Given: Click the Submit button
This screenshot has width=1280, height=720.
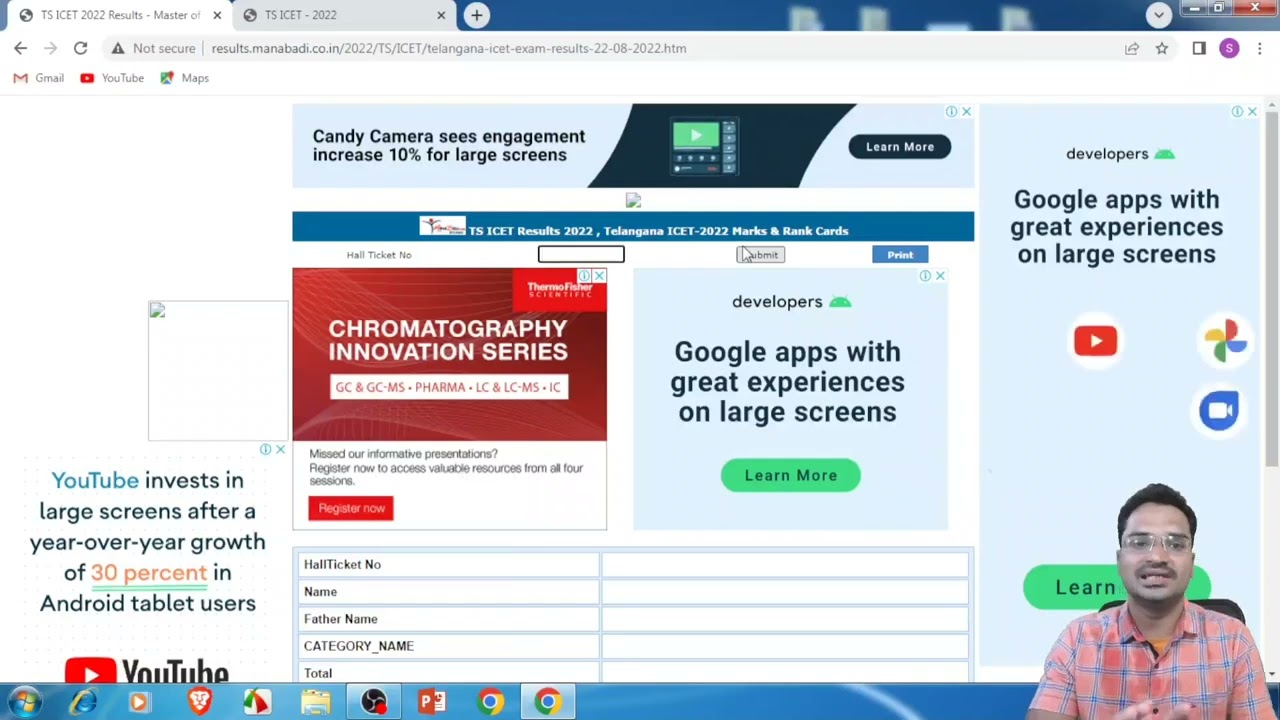Looking at the screenshot, I should click(761, 255).
